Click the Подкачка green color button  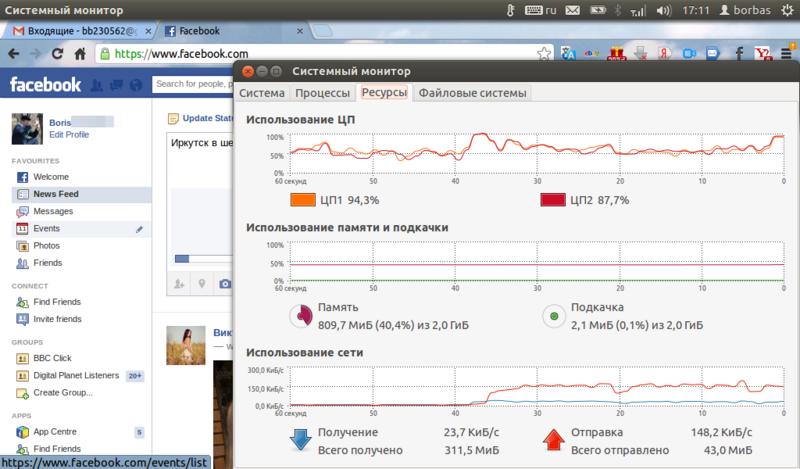coord(554,316)
